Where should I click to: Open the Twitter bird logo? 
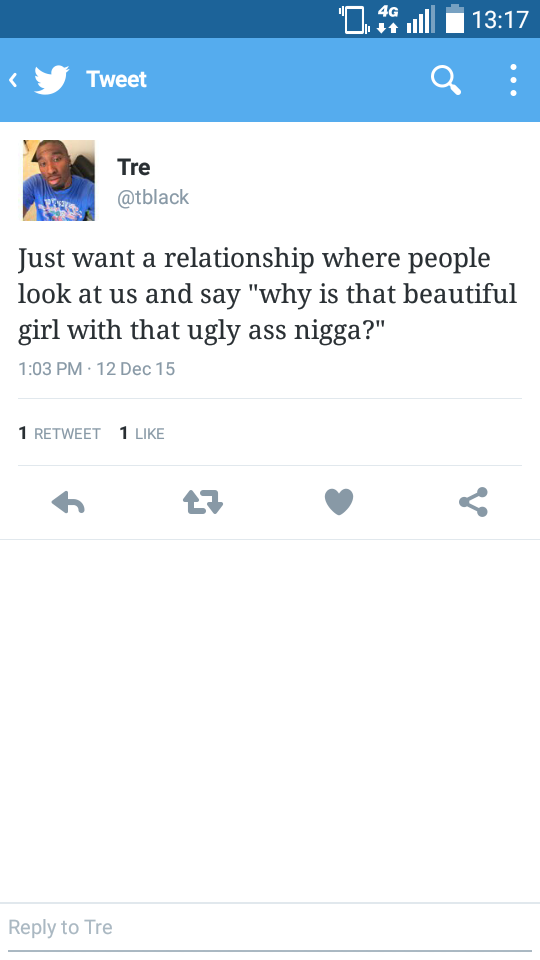51,80
